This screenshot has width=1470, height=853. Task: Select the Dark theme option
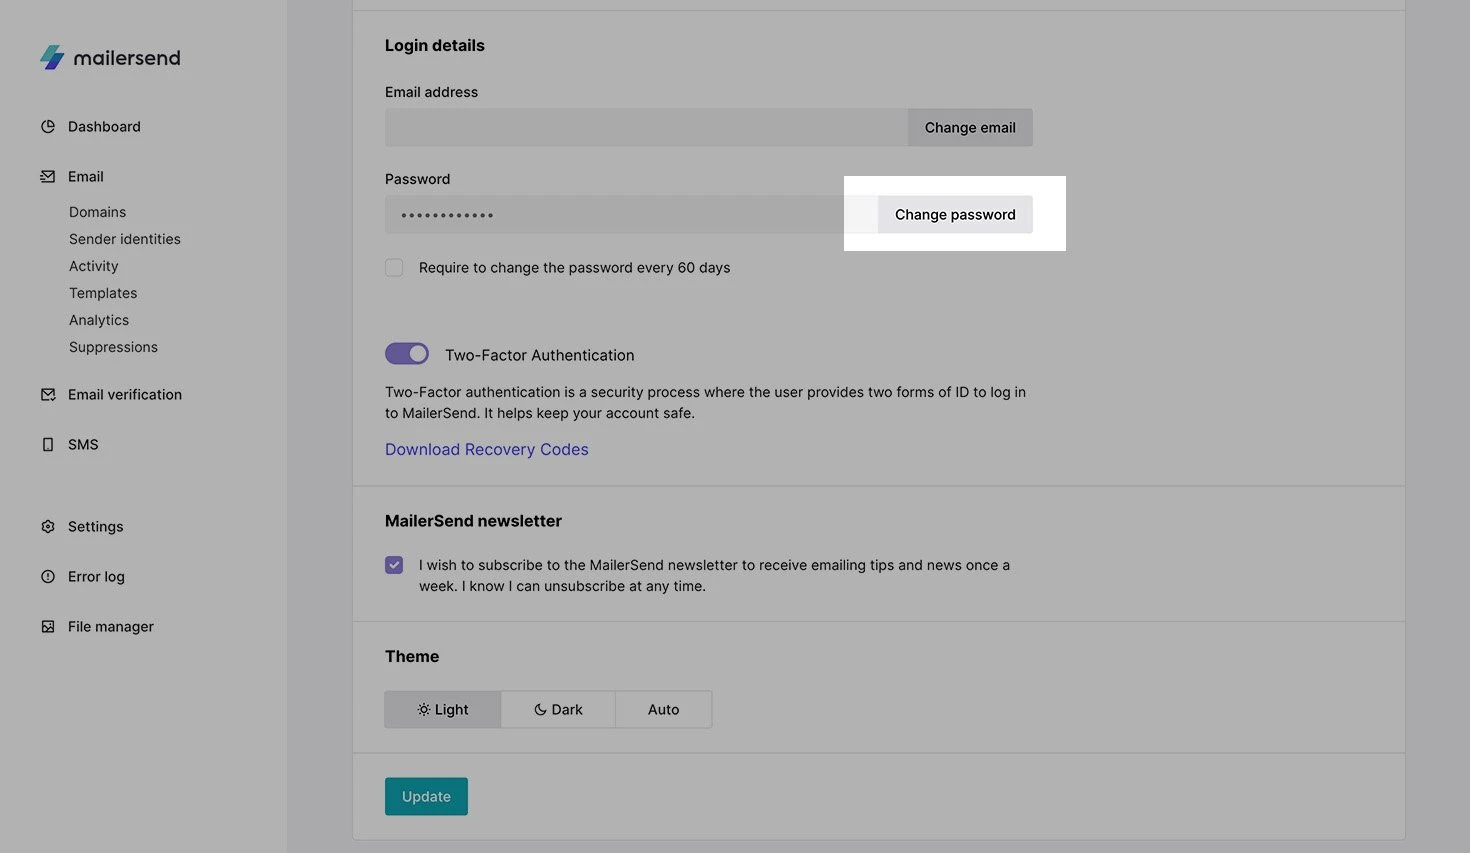pyautogui.click(x=558, y=710)
